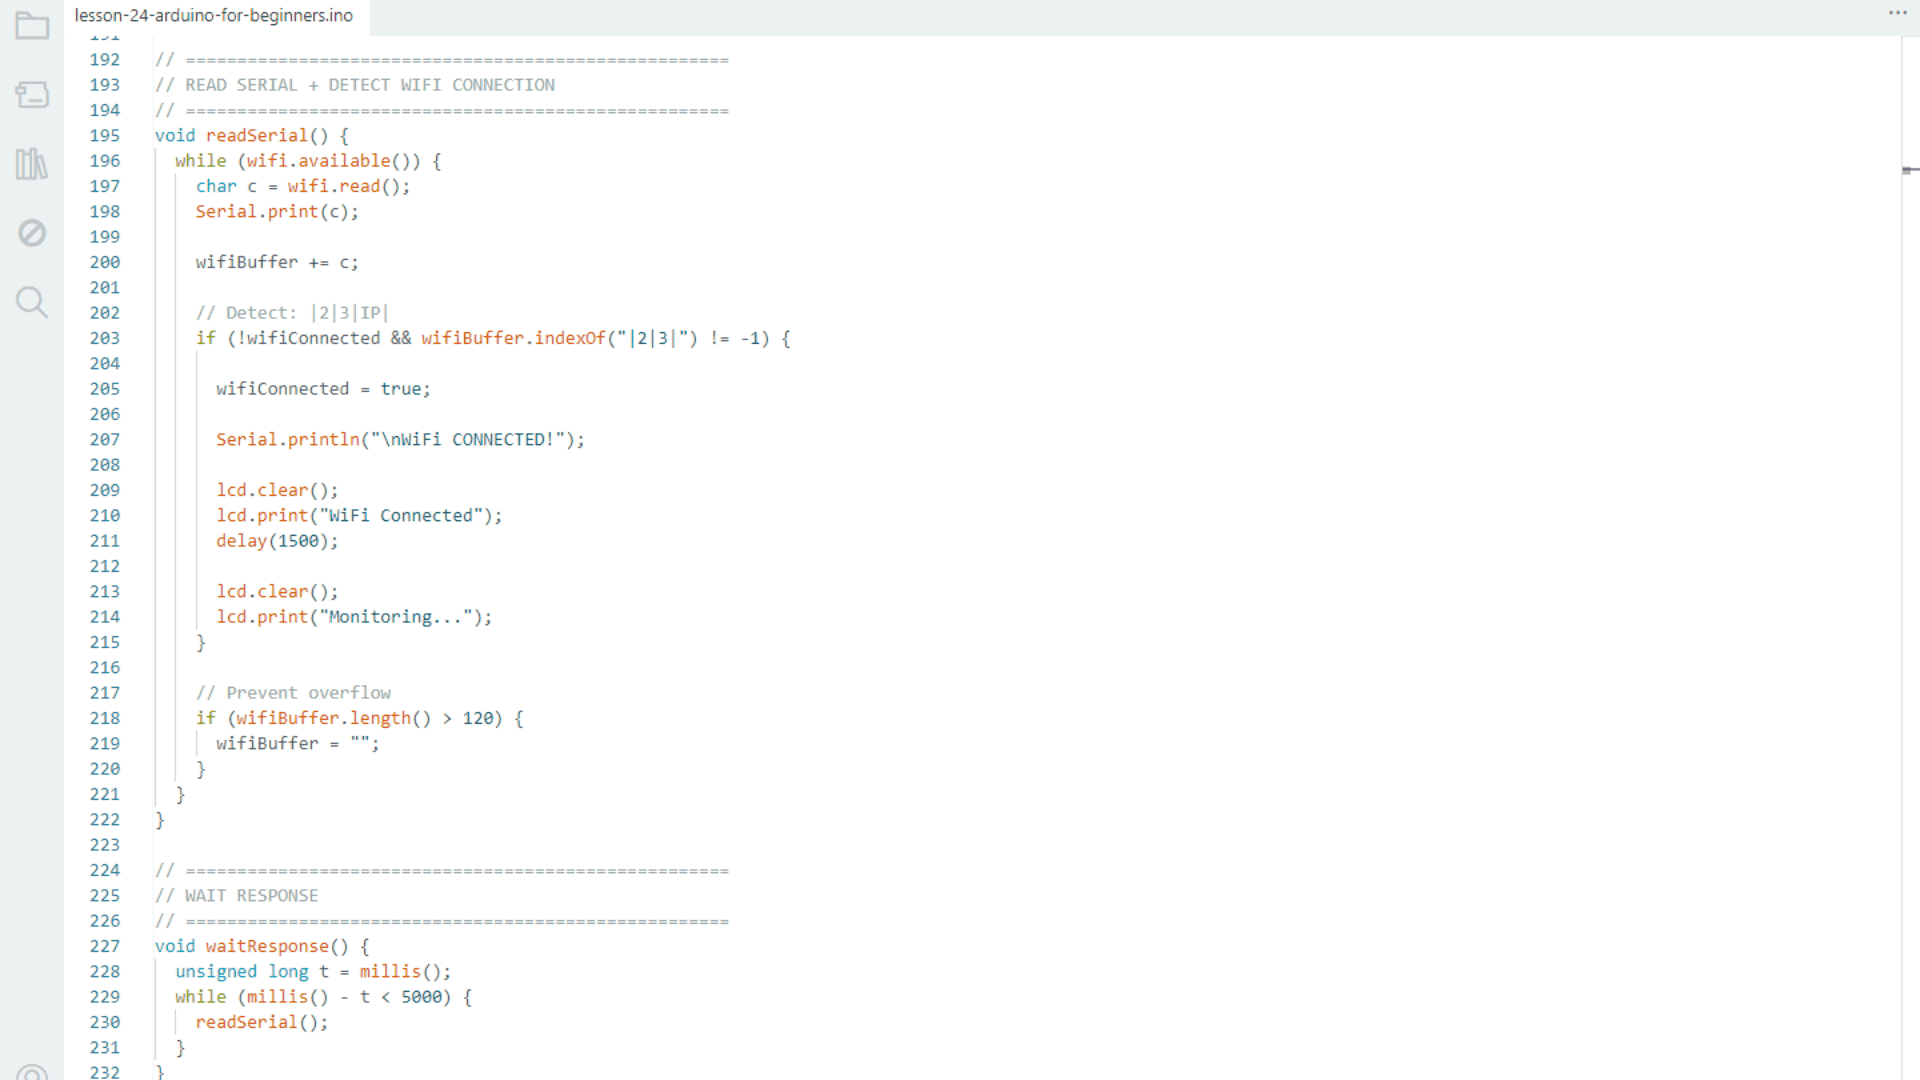The height and width of the screenshot is (1080, 1920).
Task: Open the three-dot editor options menu
Action: click(1897, 13)
